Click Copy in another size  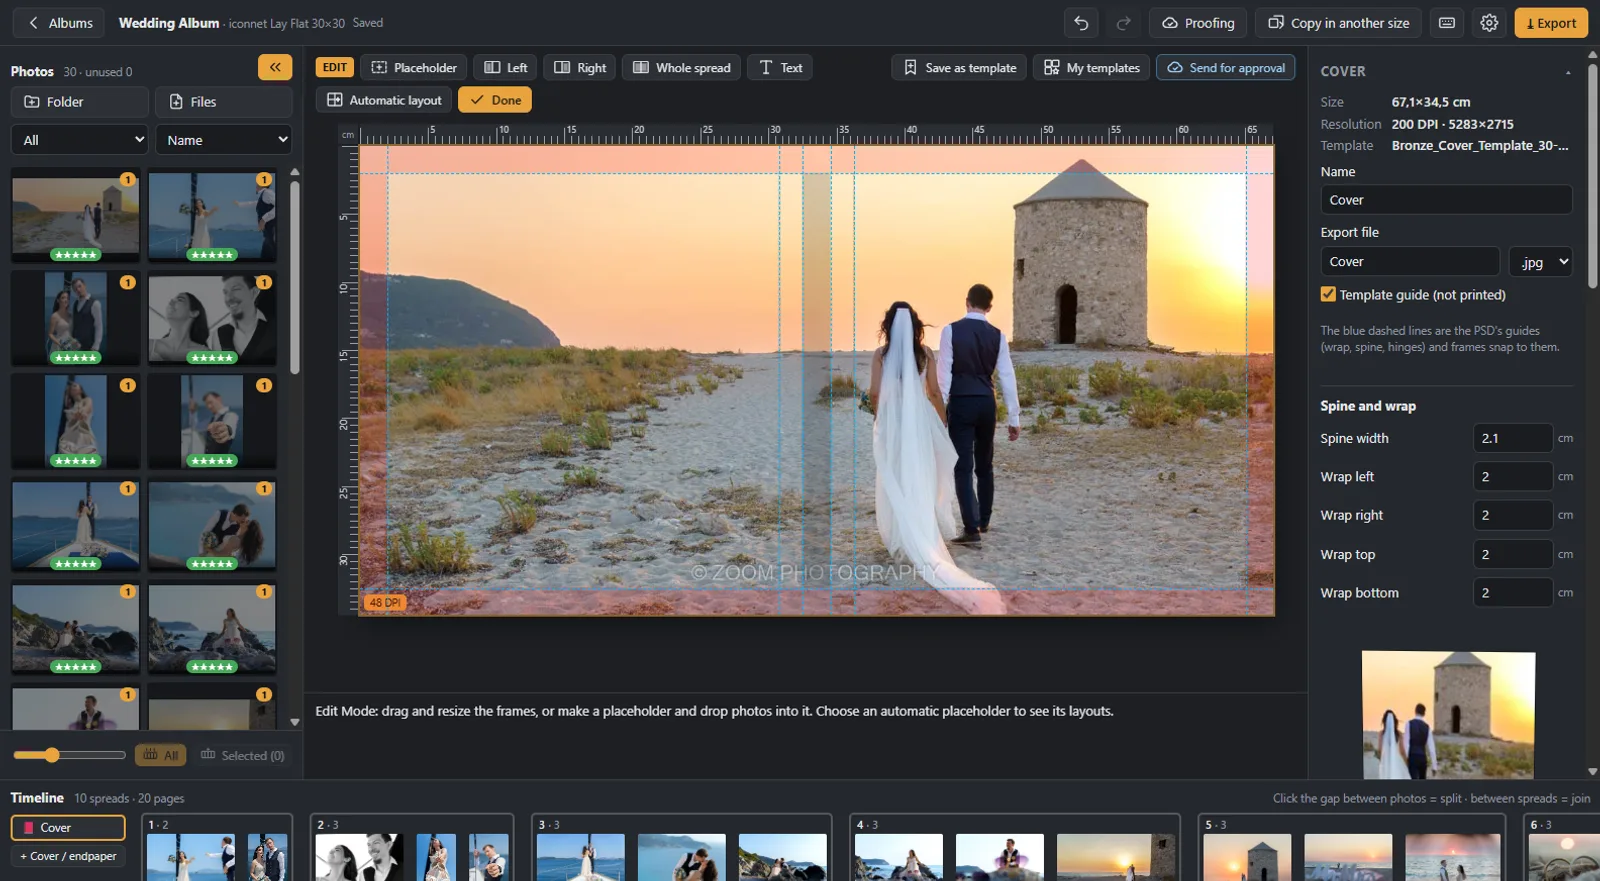tap(1339, 23)
